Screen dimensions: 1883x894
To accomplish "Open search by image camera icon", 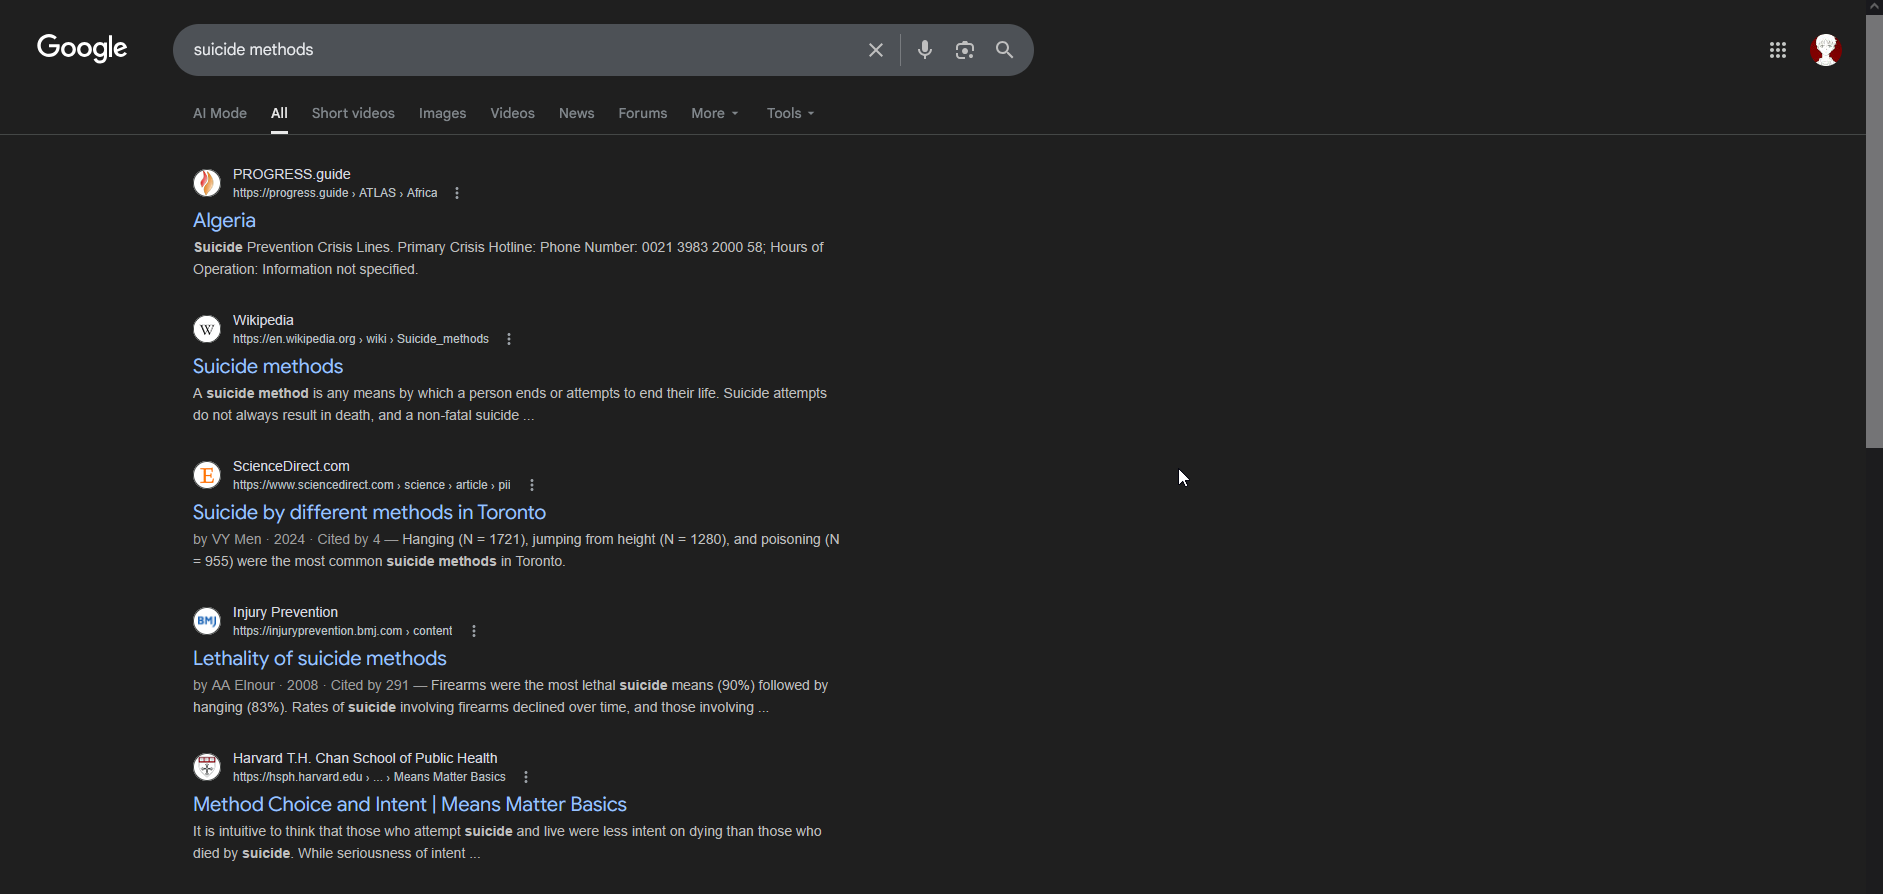I will 965,50.
